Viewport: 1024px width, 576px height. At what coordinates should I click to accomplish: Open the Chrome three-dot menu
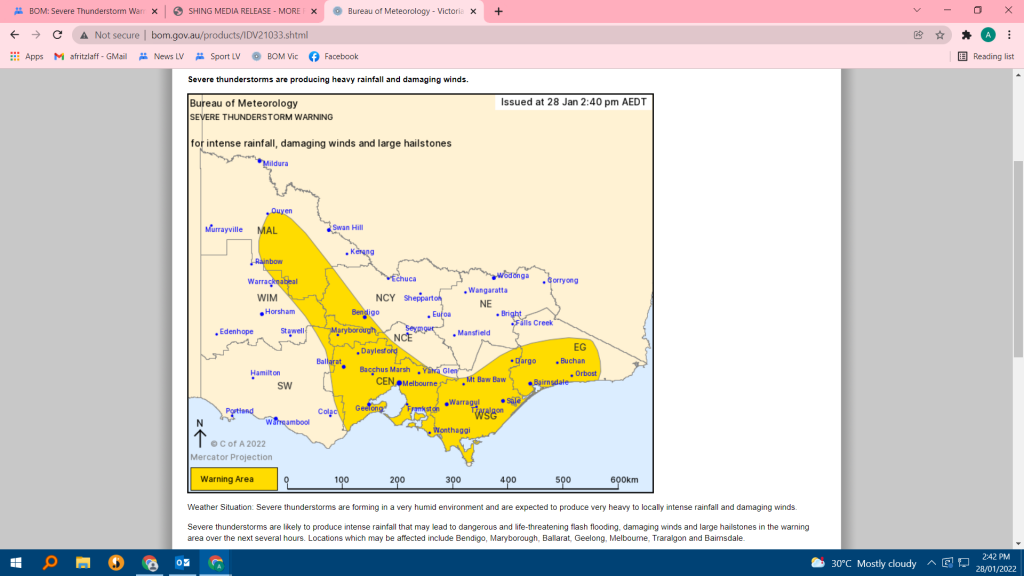tap(1010, 35)
